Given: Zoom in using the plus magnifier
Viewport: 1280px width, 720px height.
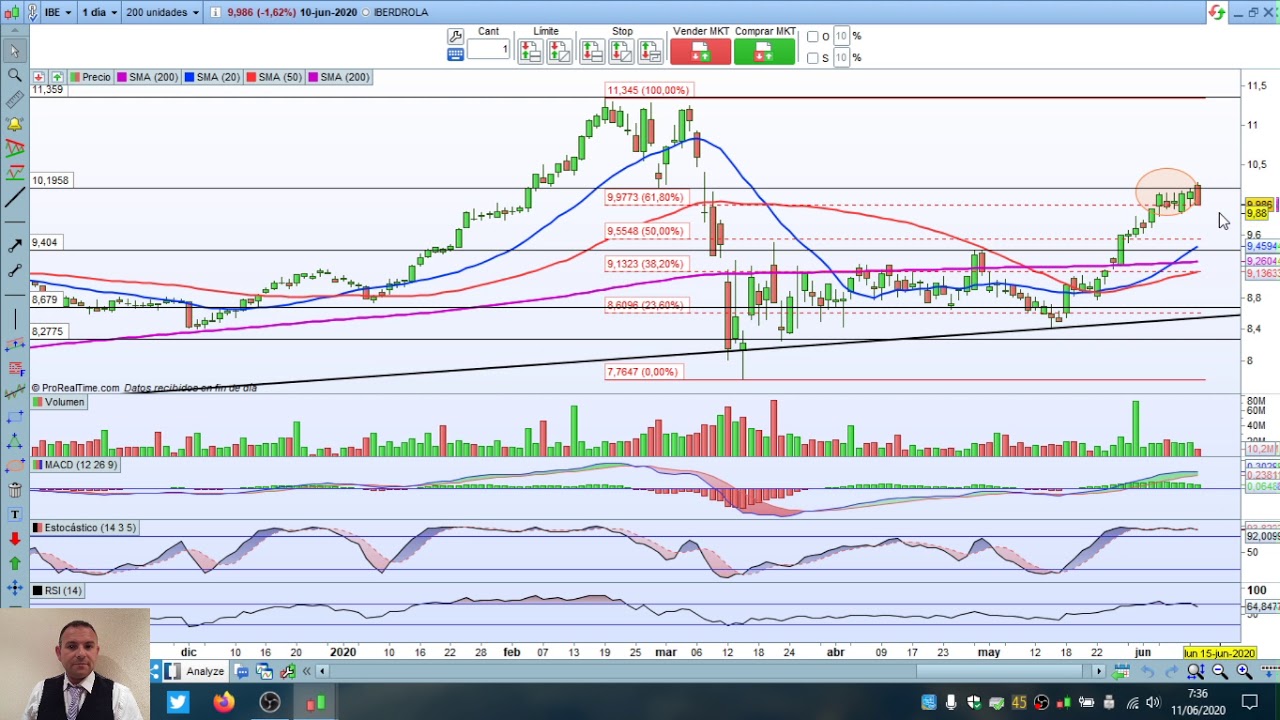Looking at the screenshot, I should 1244,672.
